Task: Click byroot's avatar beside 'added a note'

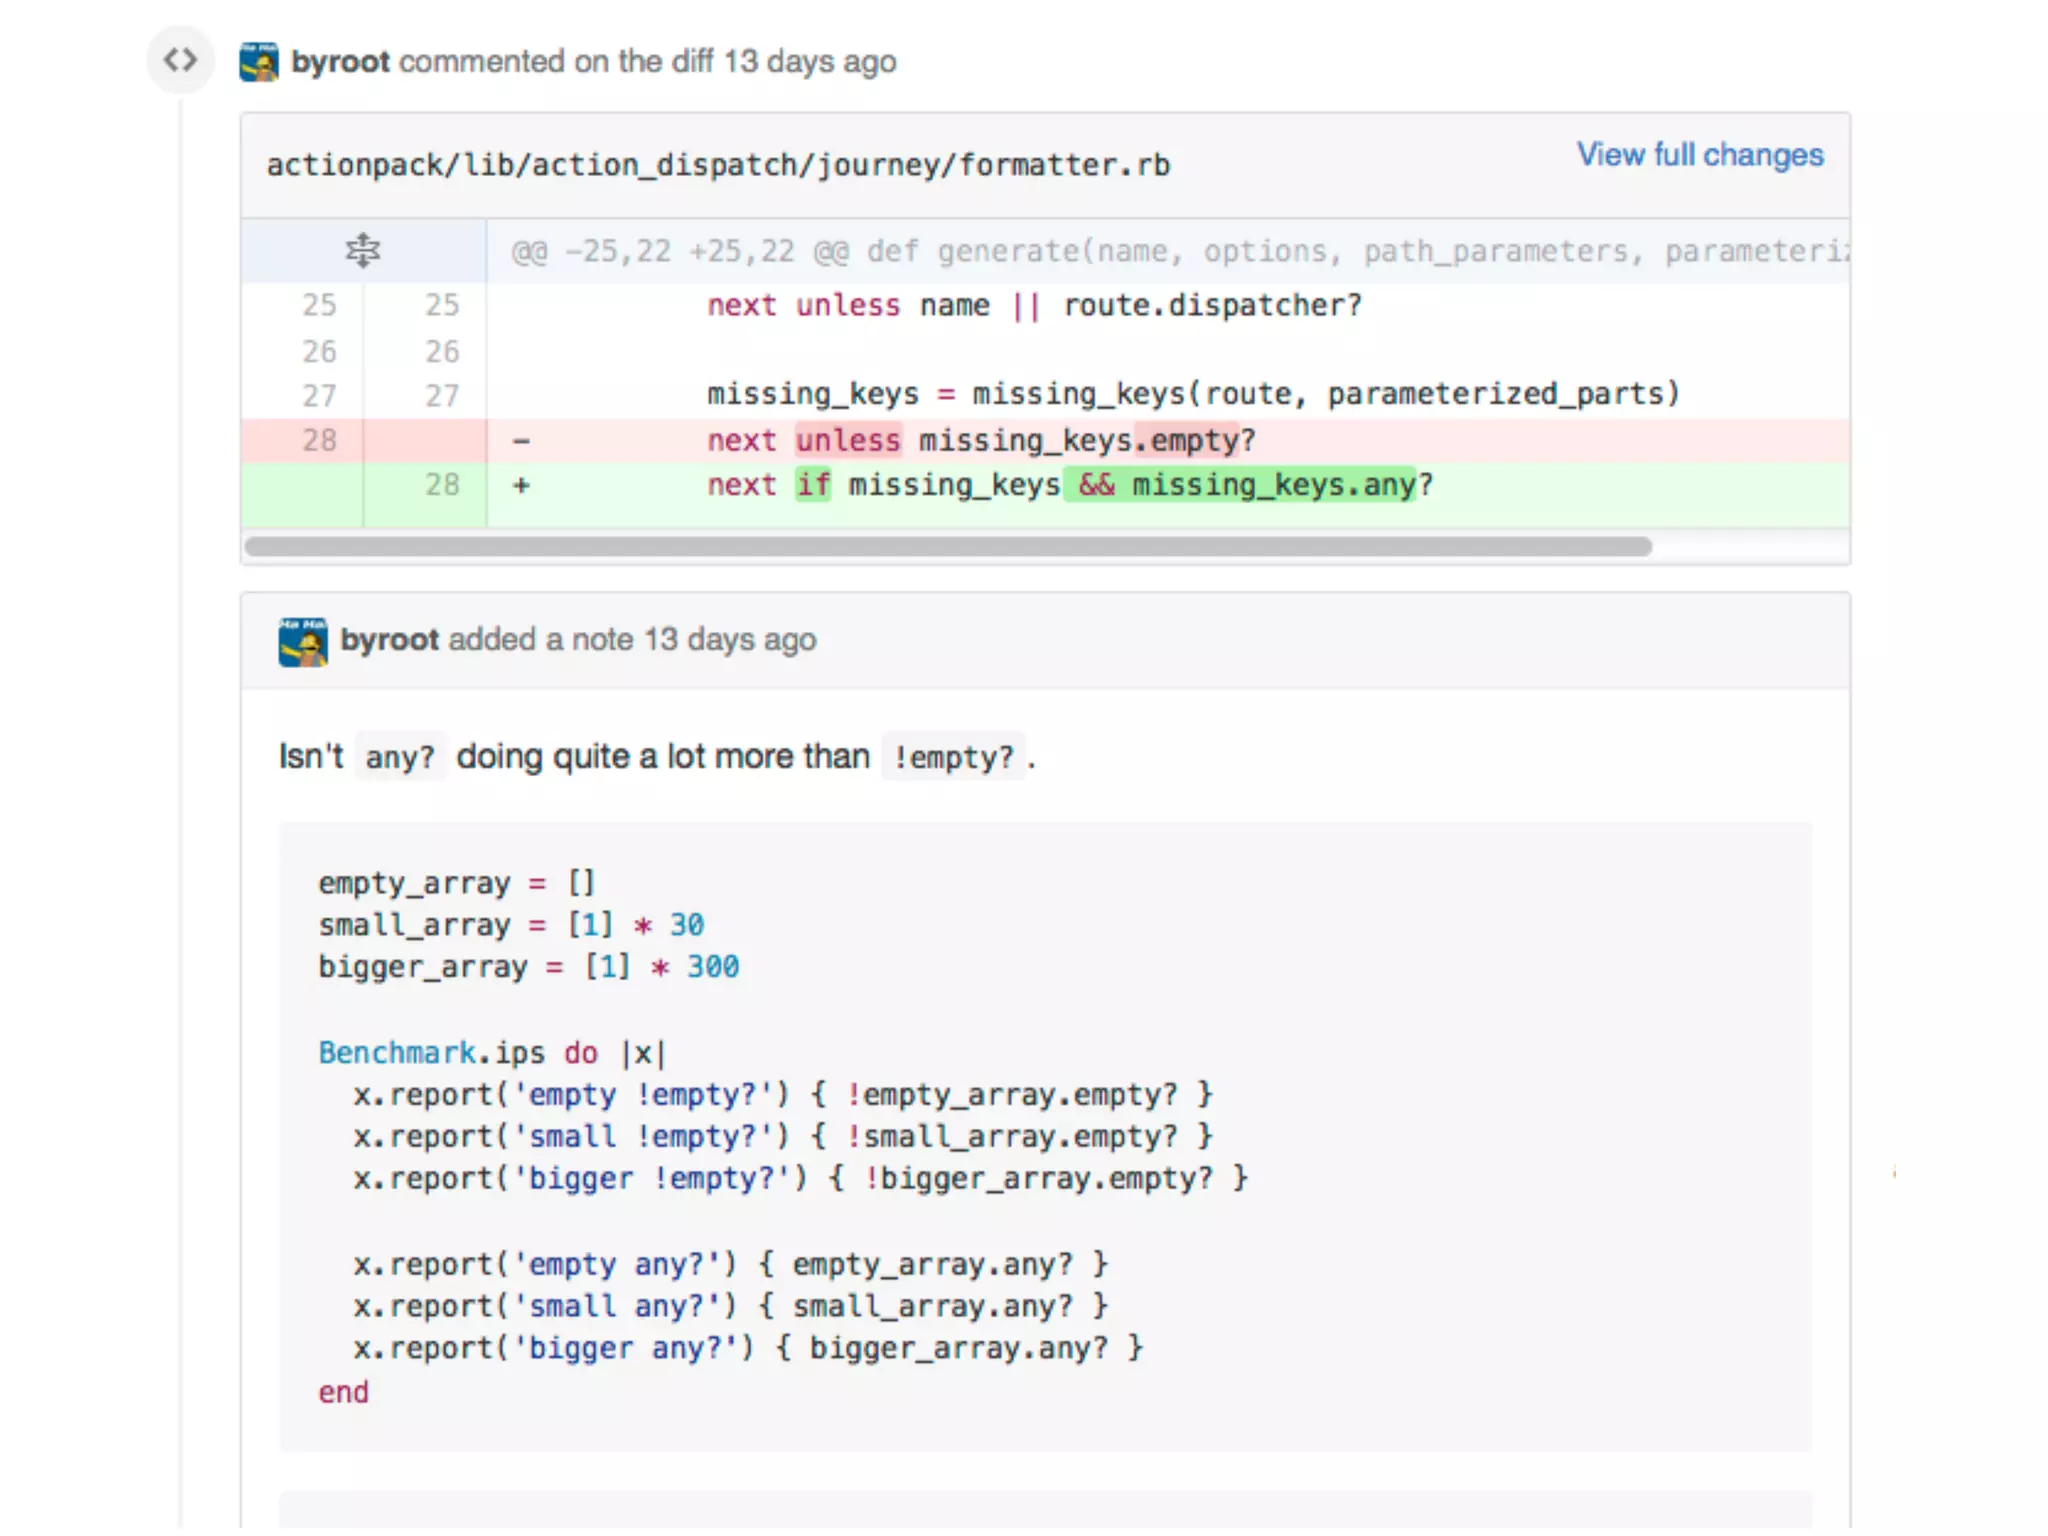Action: (x=303, y=642)
